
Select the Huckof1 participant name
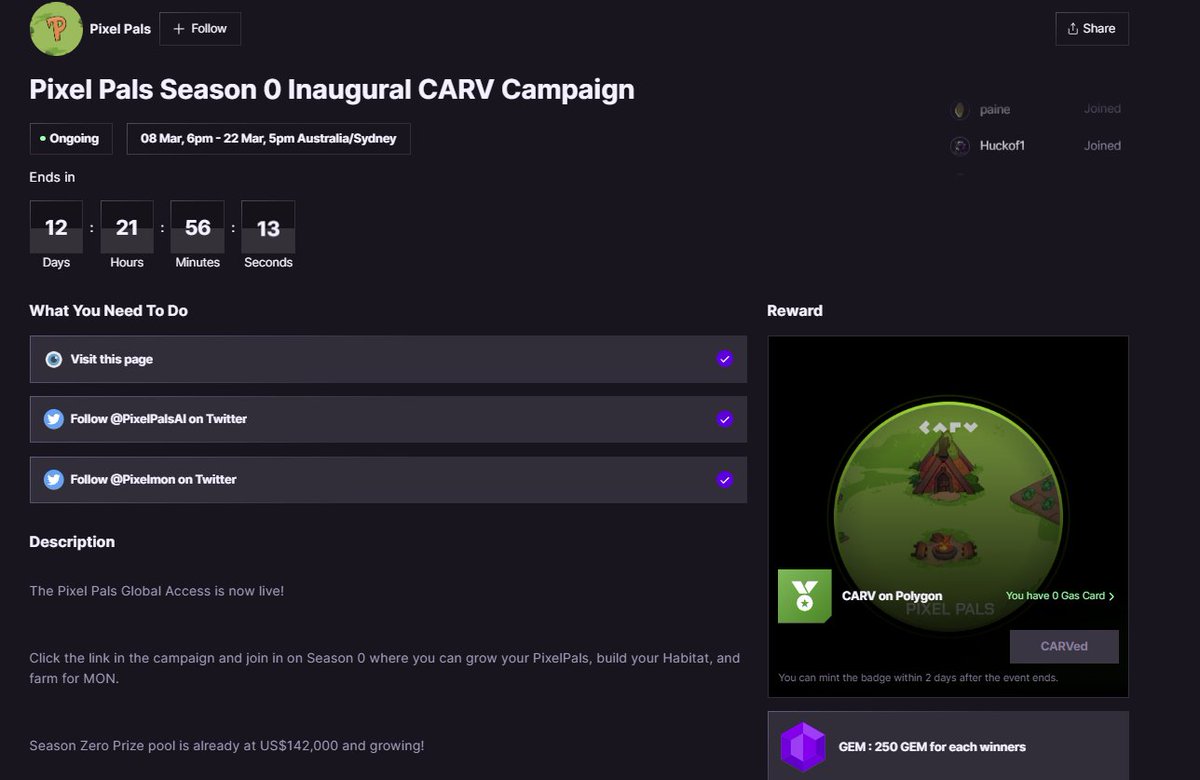[x=1002, y=146]
